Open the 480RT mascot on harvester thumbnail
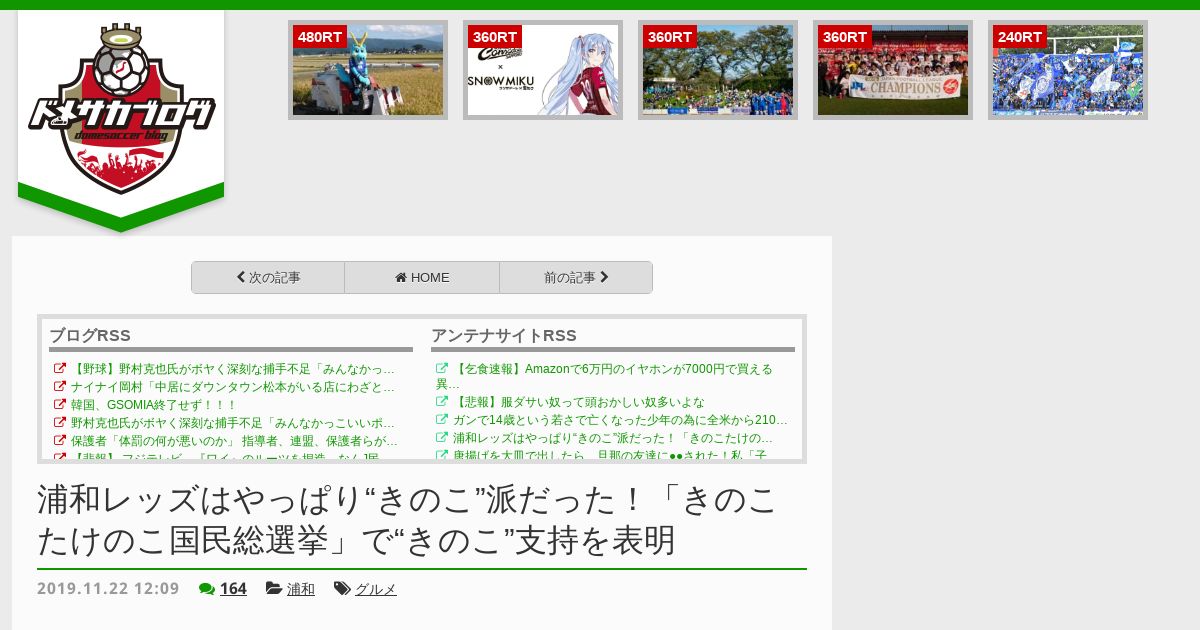Image resolution: width=1200 pixels, height=630 pixels. click(x=368, y=70)
